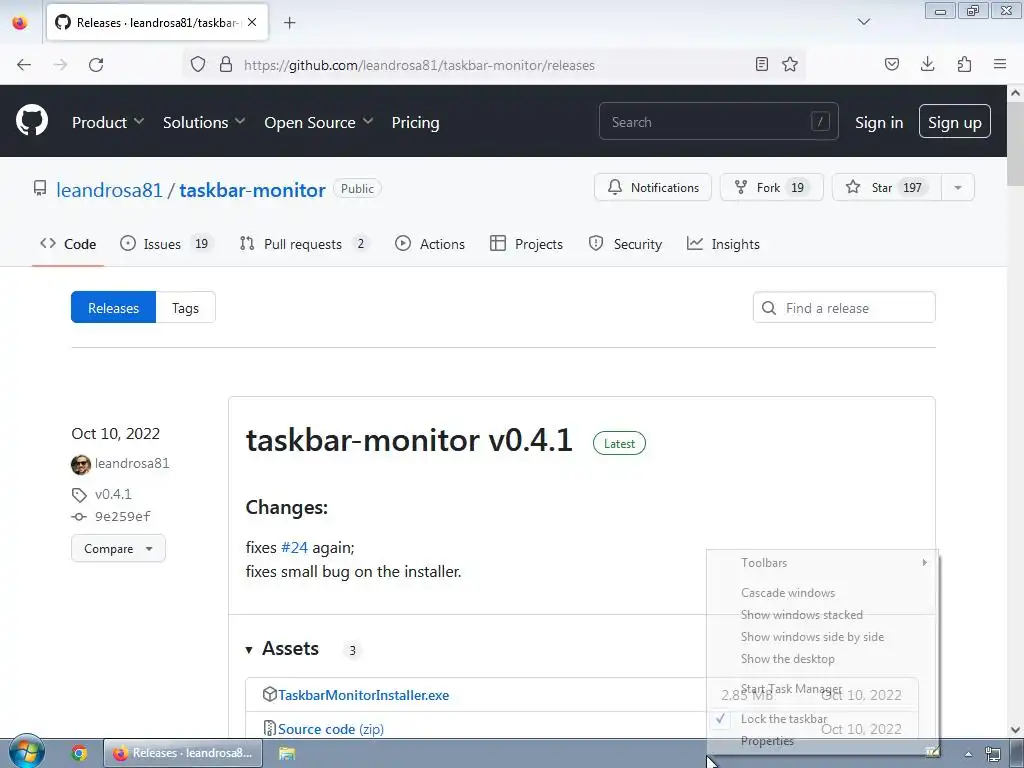This screenshot has width=1024, height=768.
Task: Reload the page with the refresh icon
Action: click(x=96, y=65)
